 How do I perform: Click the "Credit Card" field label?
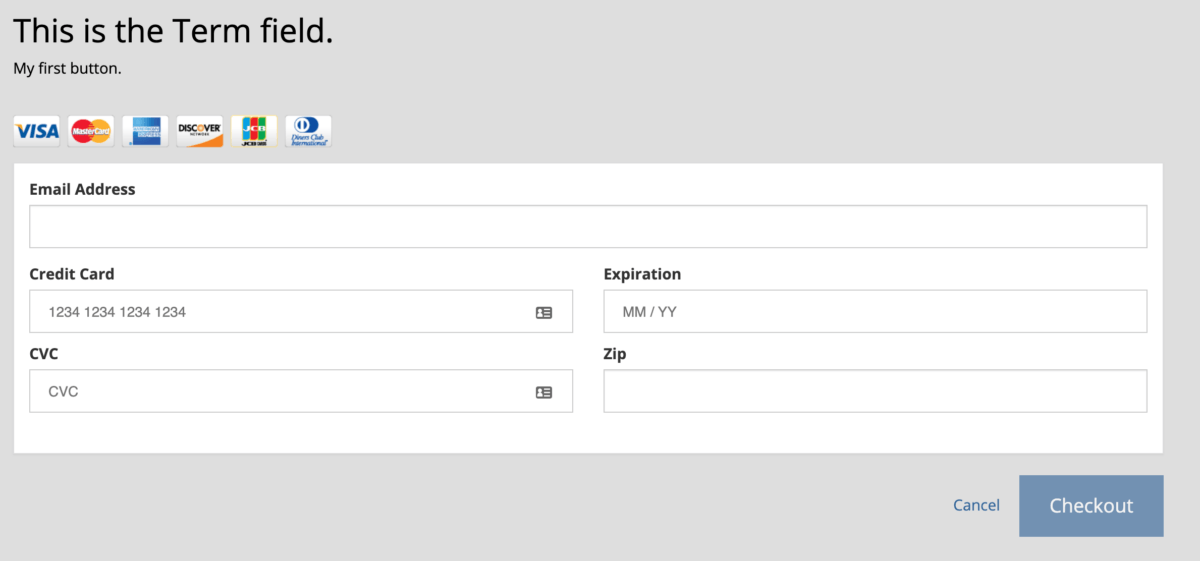pyautogui.click(x=72, y=274)
